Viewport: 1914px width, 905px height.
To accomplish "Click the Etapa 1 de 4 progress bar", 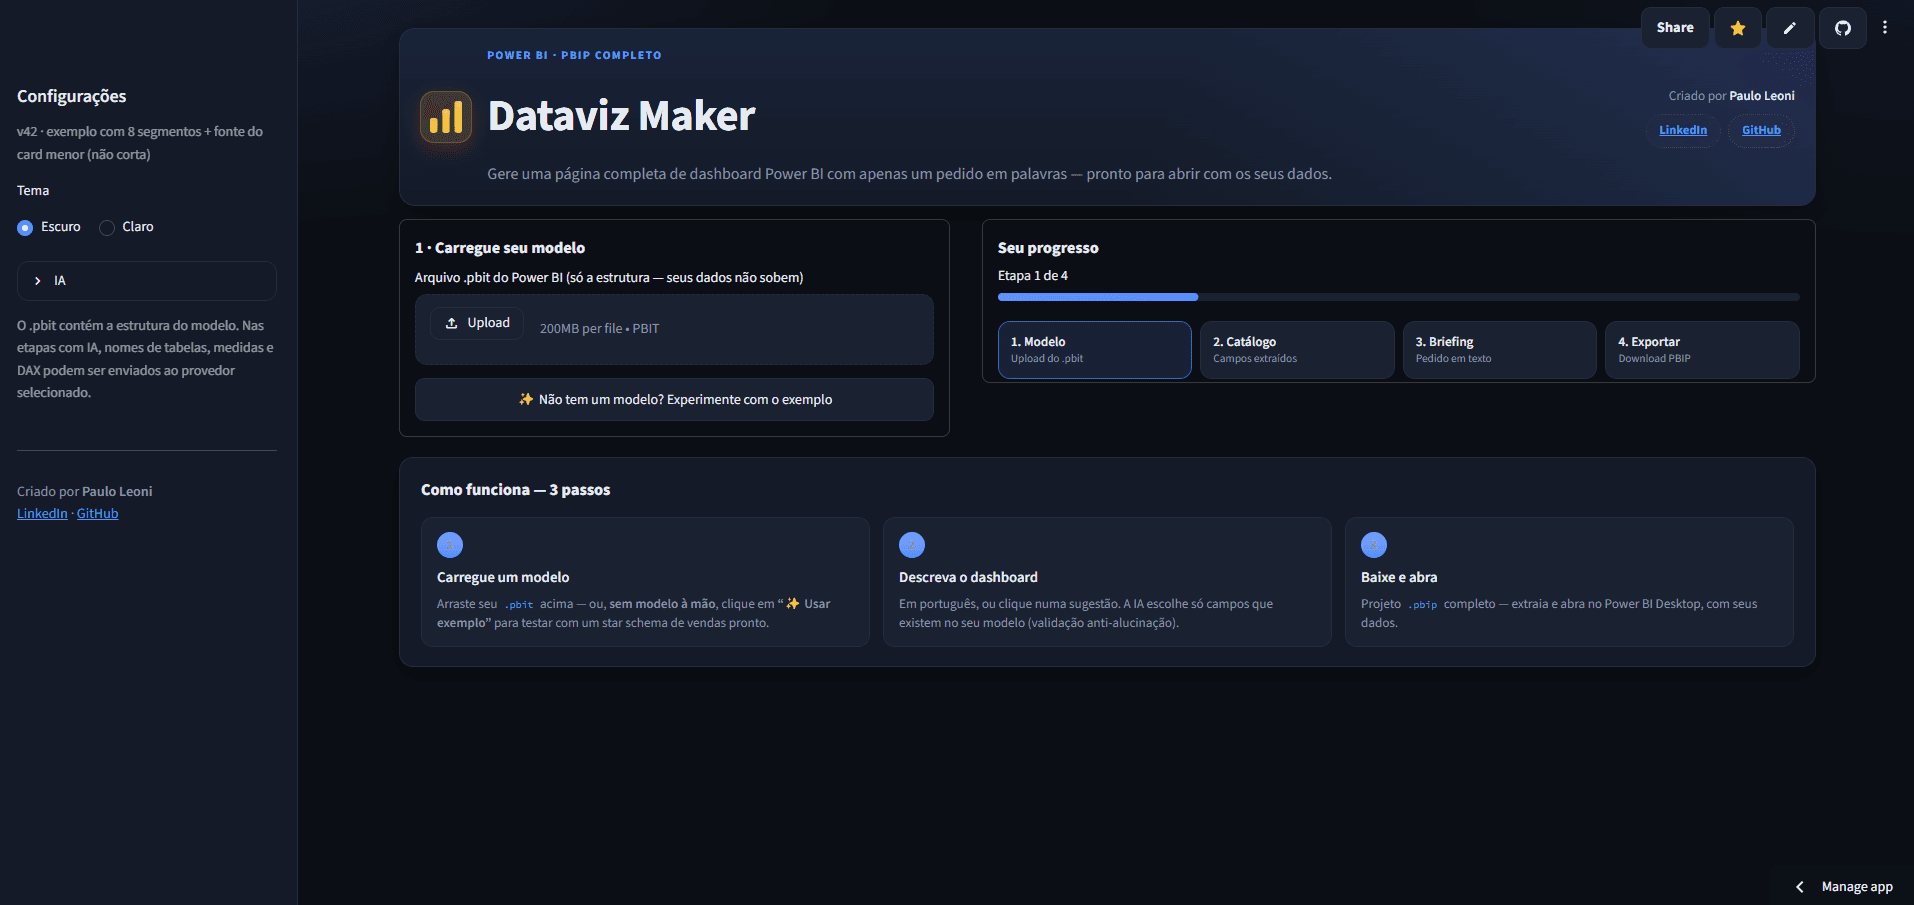I will tap(1398, 297).
